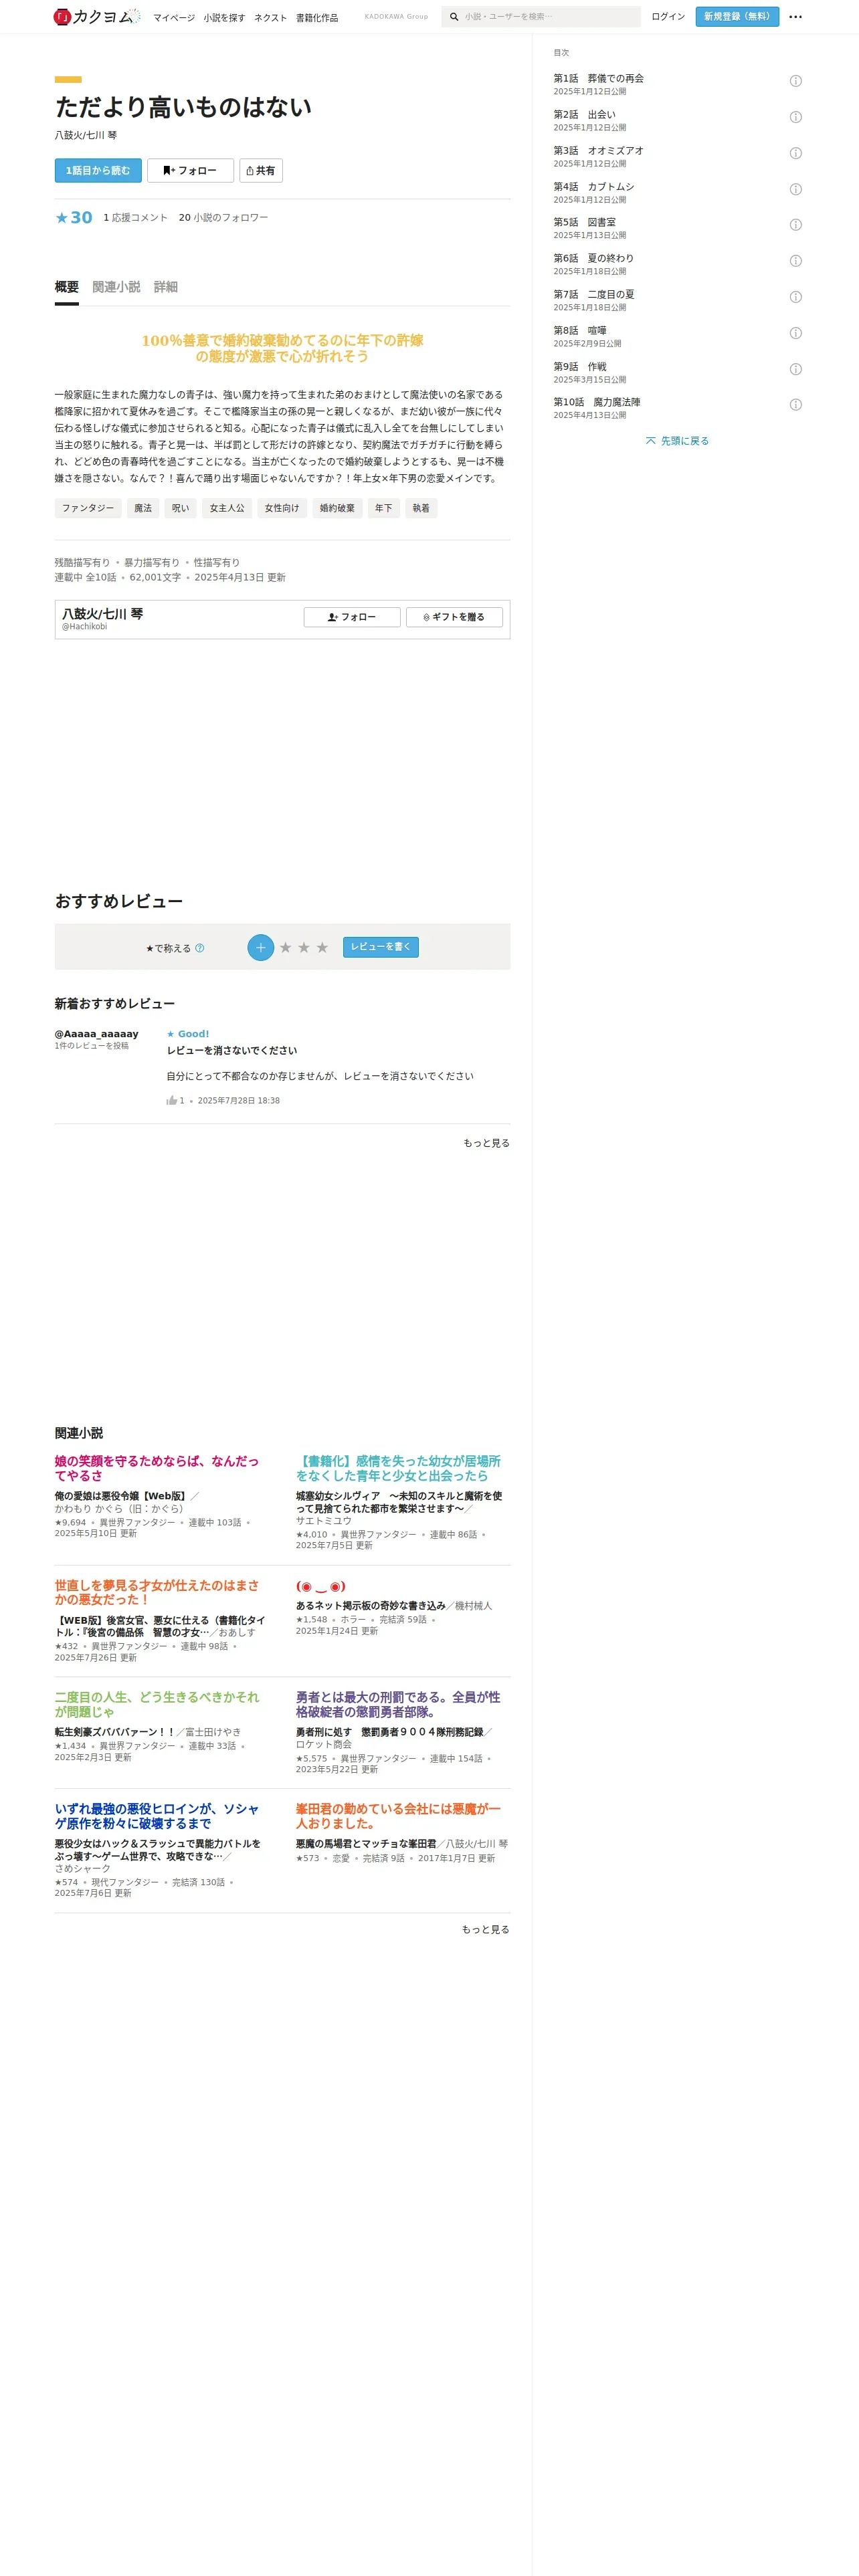Click the blue plus star rating button
This screenshot has width=859, height=2576.
coord(260,947)
